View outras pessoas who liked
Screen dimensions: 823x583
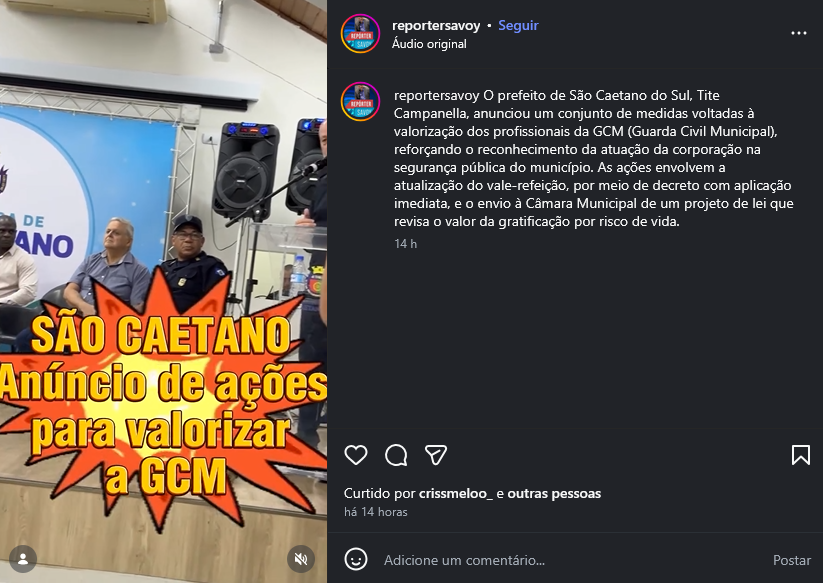pos(554,493)
